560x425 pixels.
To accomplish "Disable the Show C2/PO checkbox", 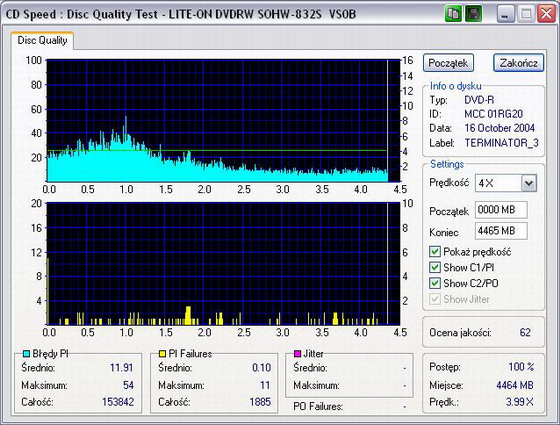I will (434, 283).
